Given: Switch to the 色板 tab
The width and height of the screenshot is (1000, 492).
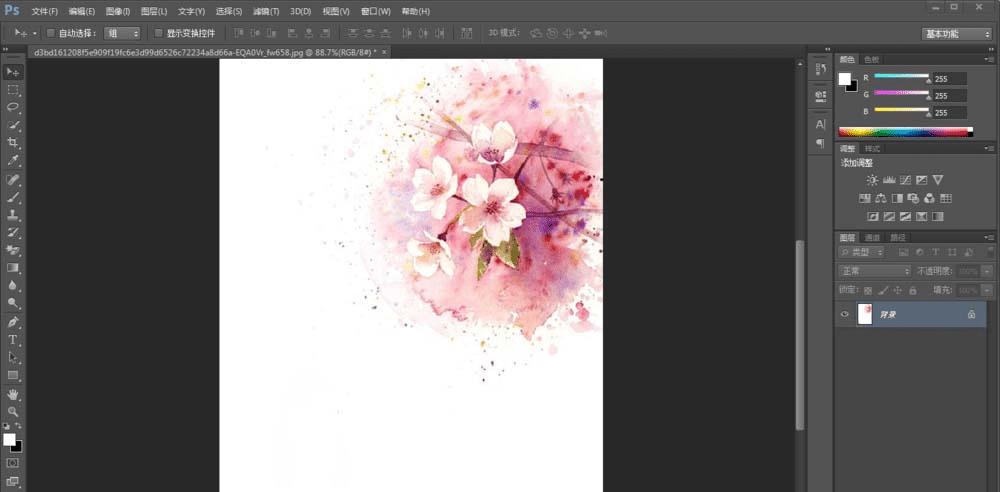Looking at the screenshot, I should pos(872,59).
